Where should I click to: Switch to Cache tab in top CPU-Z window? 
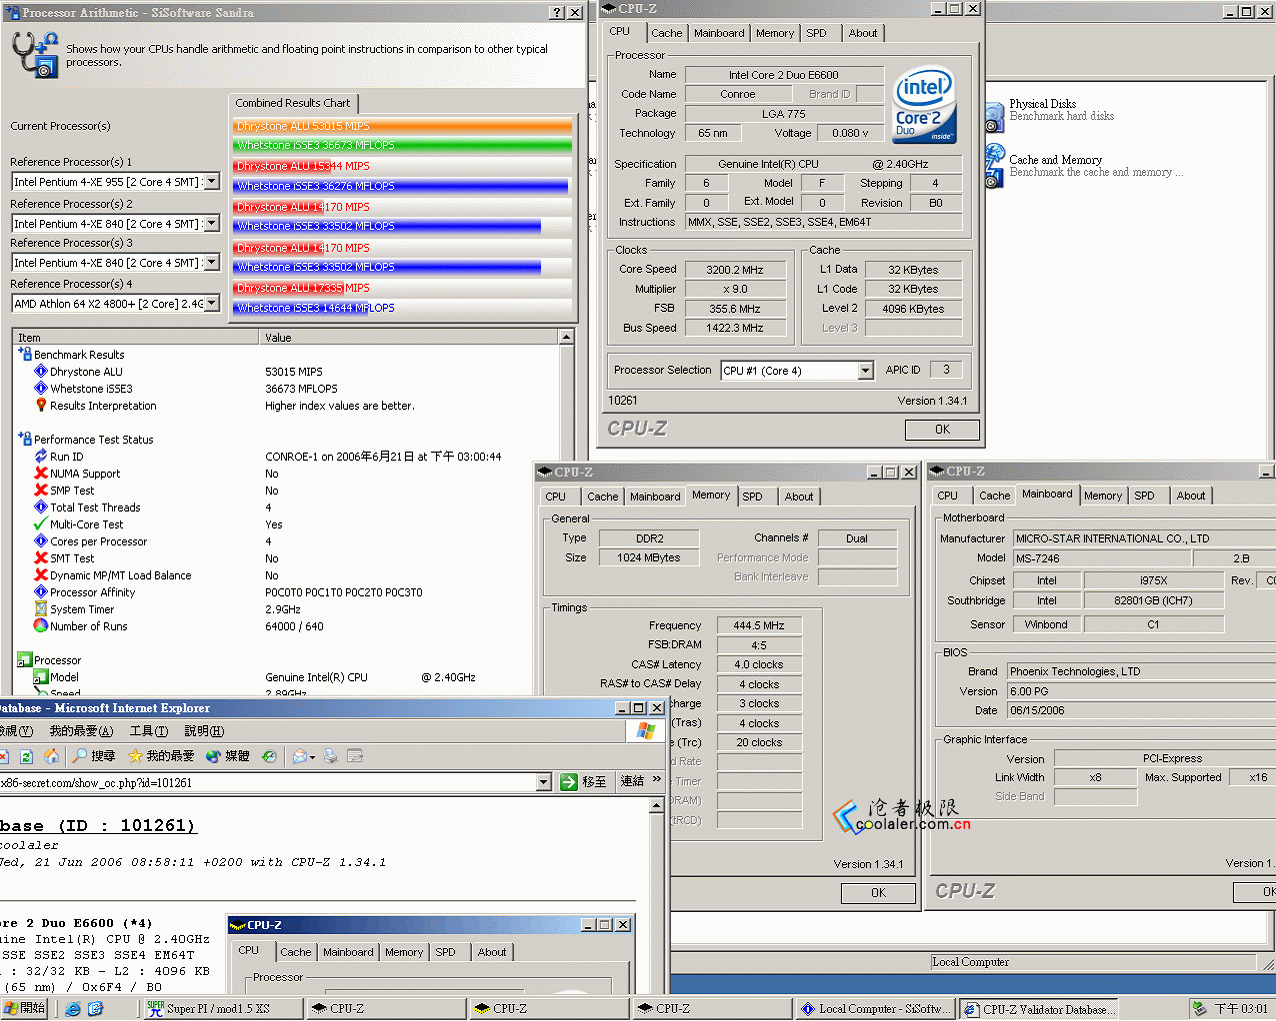[667, 33]
